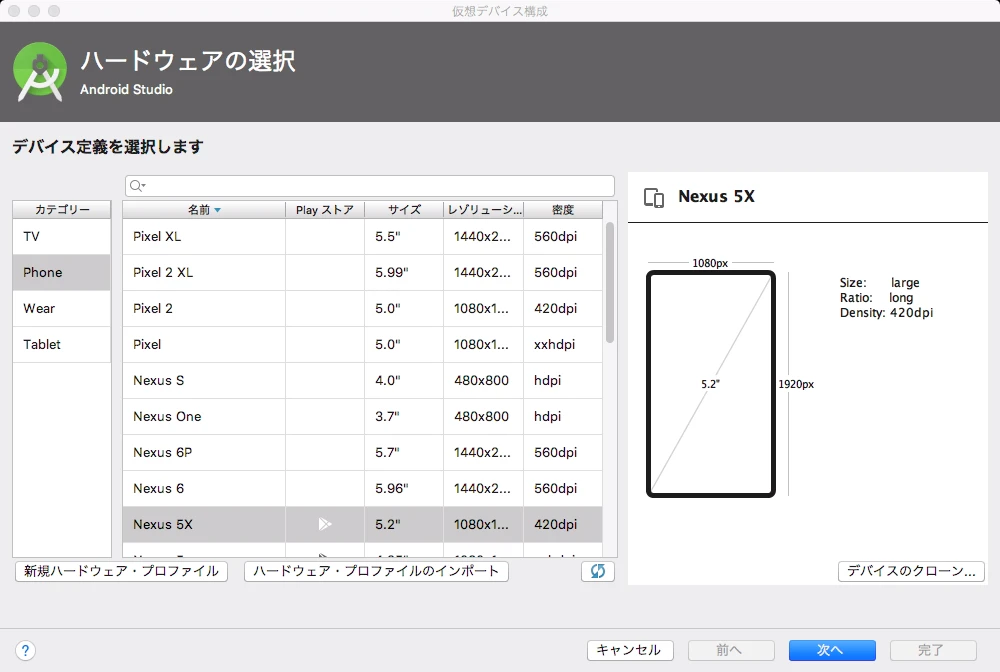Image resolution: width=1000 pixels, height=672 pixels.
Task: Click the xxhdpi density cell
Action: 562,344
